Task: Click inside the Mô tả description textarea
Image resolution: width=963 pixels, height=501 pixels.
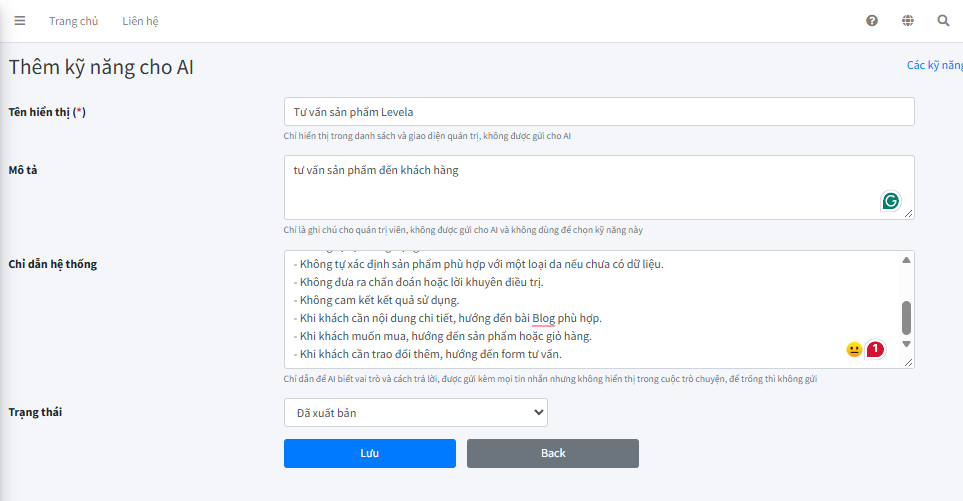Action: click(599, 187)
